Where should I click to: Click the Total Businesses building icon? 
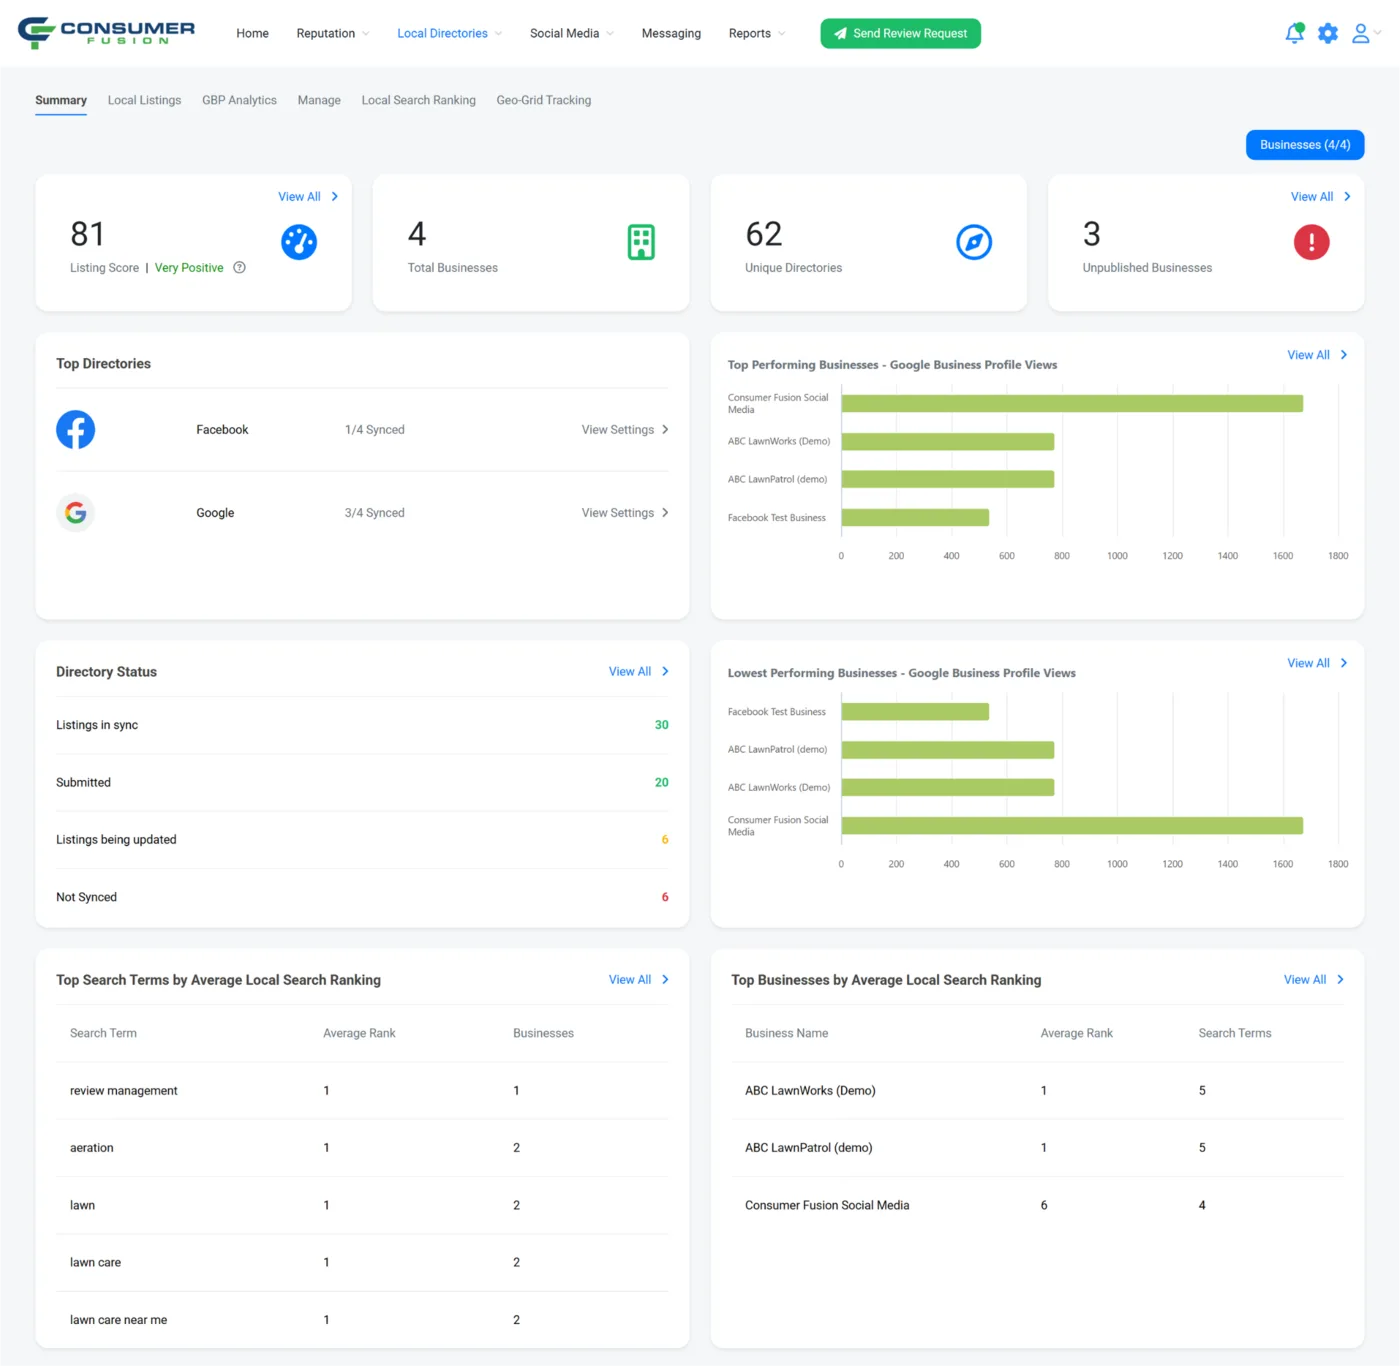point(641,242)
